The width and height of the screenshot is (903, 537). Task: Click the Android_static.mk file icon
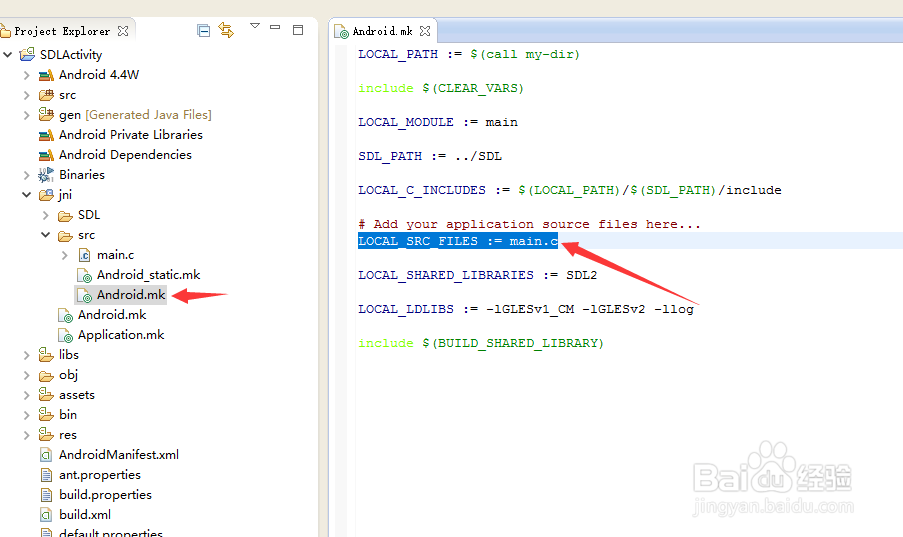(x=84, y=275)
